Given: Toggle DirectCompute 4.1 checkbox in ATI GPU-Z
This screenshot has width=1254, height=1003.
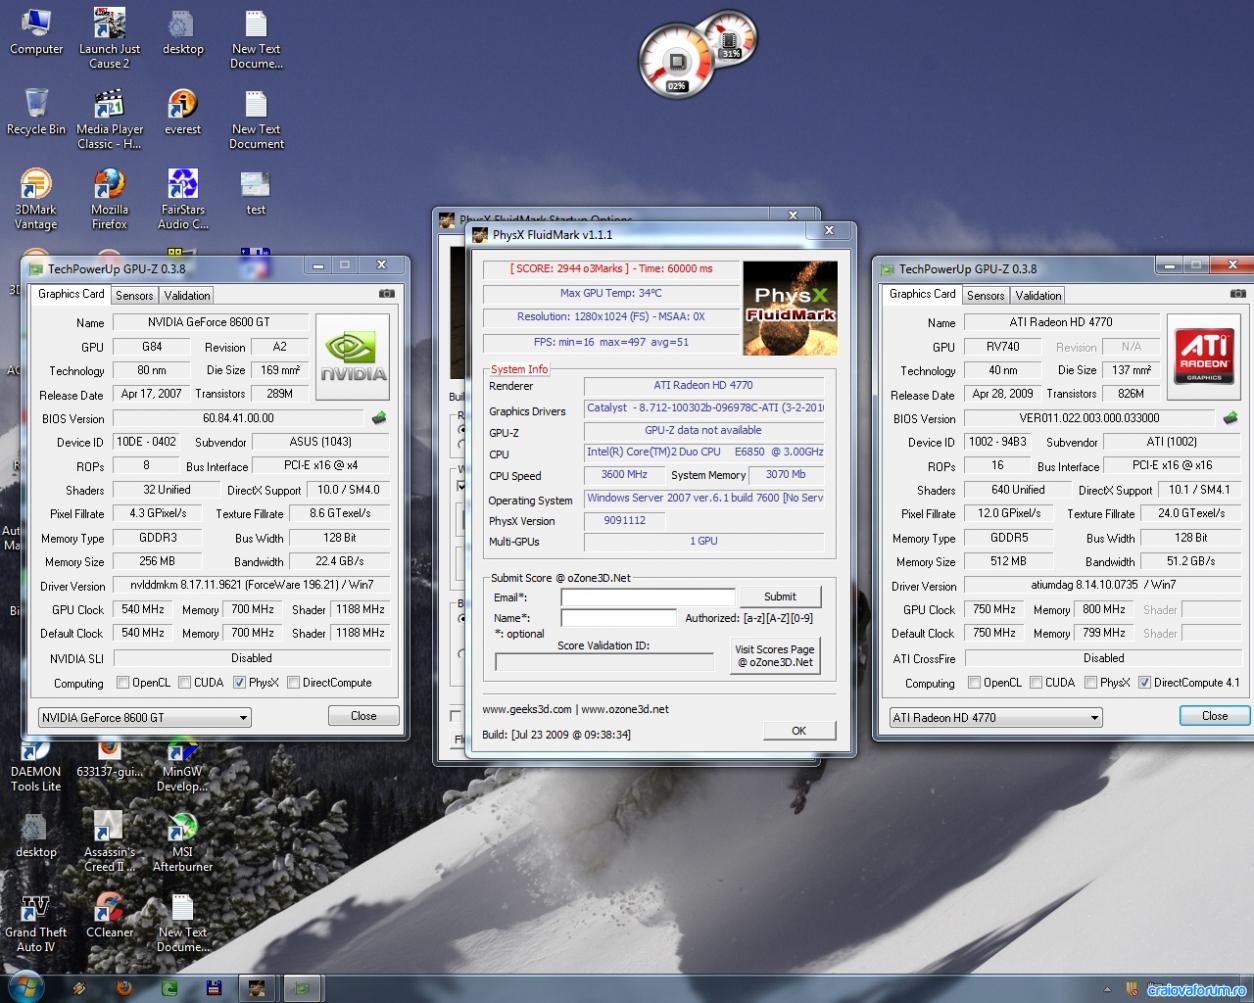Looking at the screenshot, I should tap(1145, 683).
